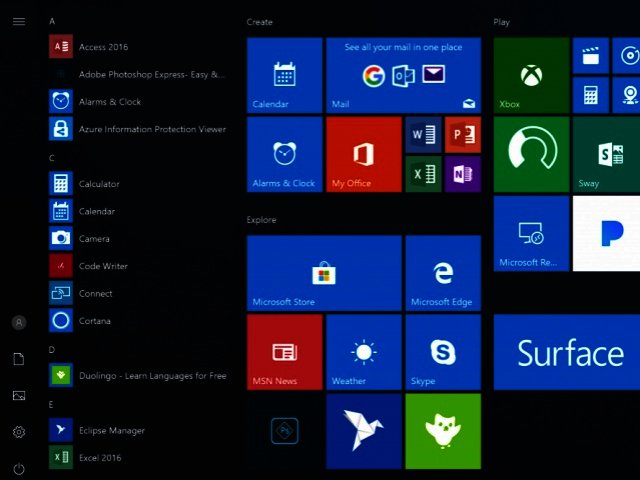This screenshot has width=640, height=480.
Task: Launch PowerPoint from the small tile
Action: [x=463, y=135]
